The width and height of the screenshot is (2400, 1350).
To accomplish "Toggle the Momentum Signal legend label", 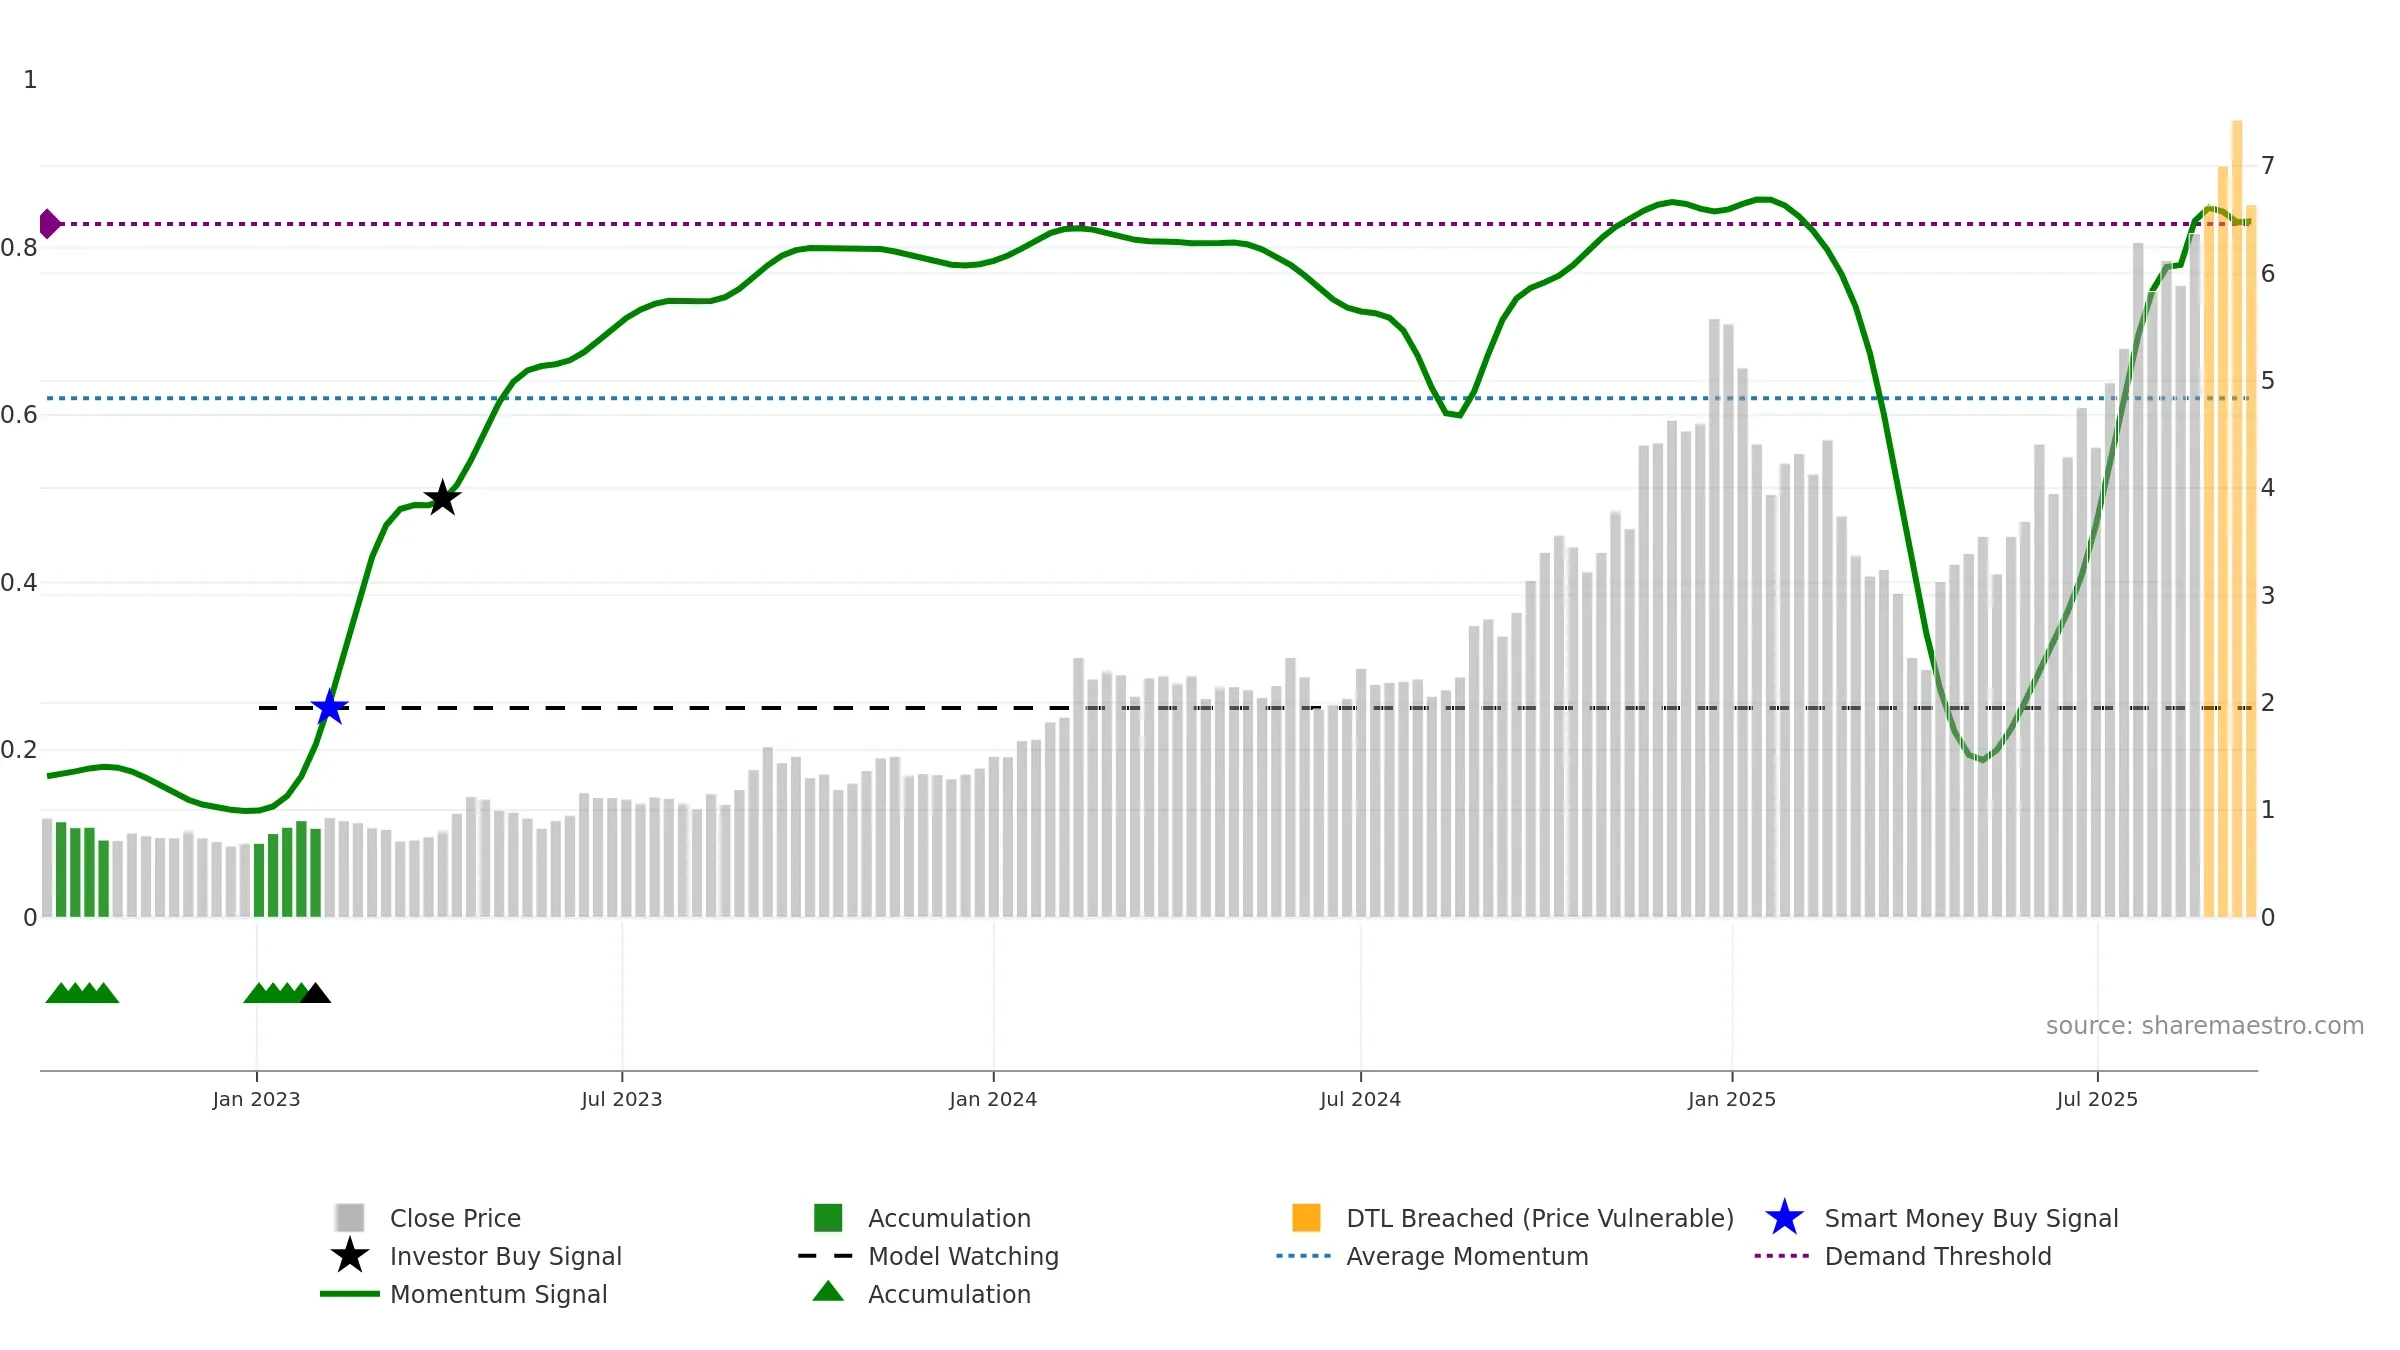I will (x=498, y=1294).
